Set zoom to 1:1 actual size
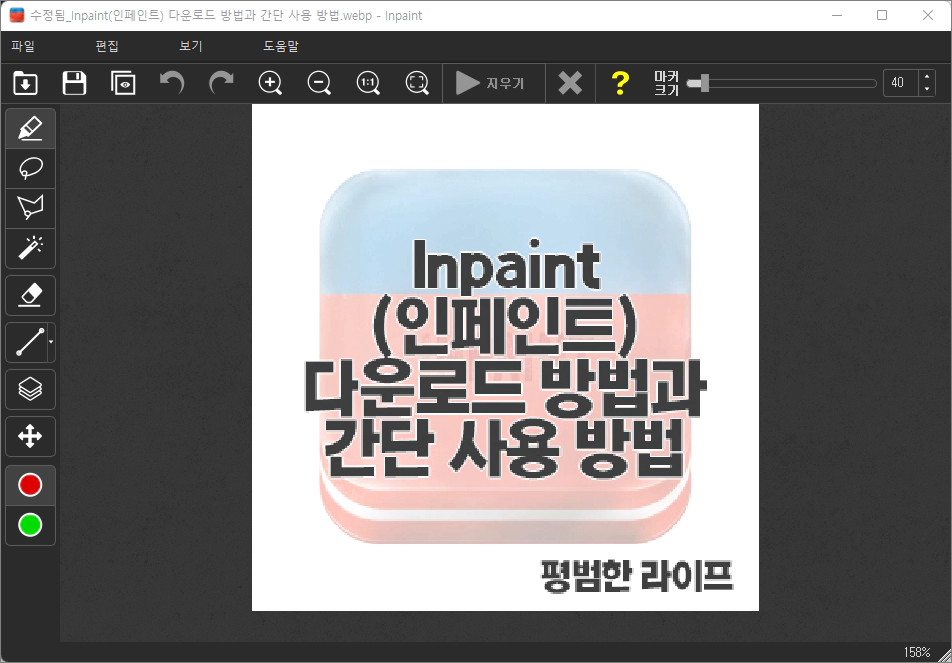 (x=368, y=83)
